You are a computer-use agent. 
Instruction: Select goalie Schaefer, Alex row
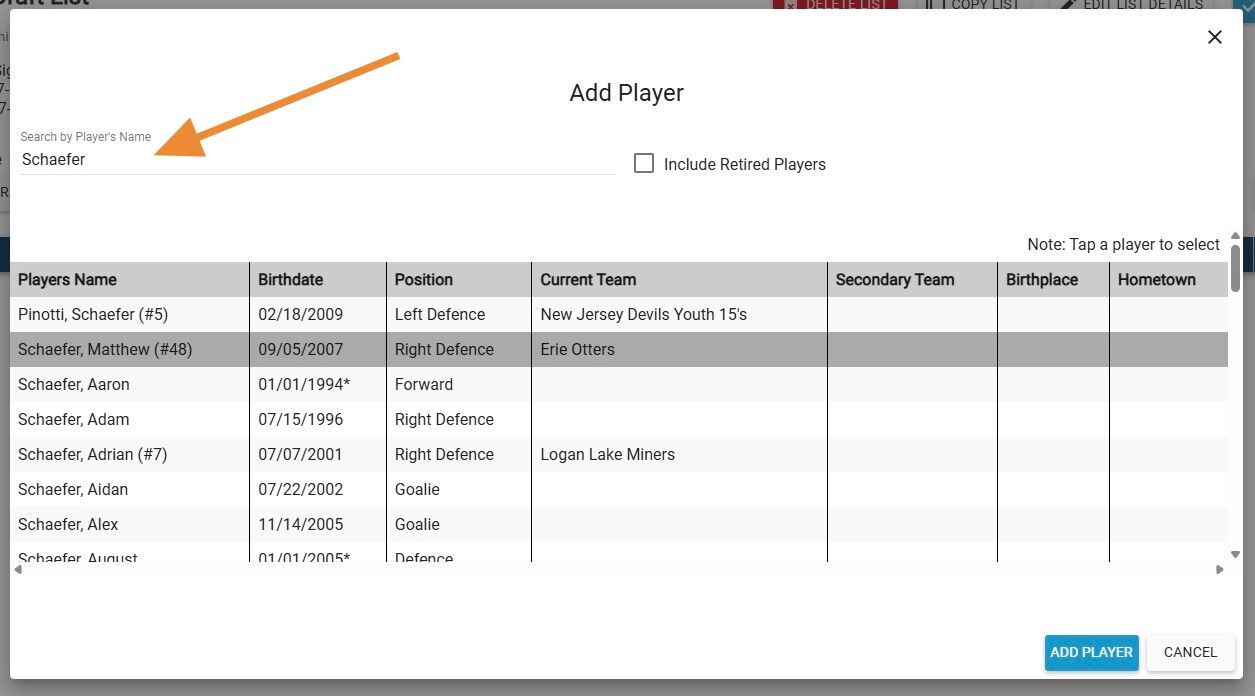pos(619,524)
